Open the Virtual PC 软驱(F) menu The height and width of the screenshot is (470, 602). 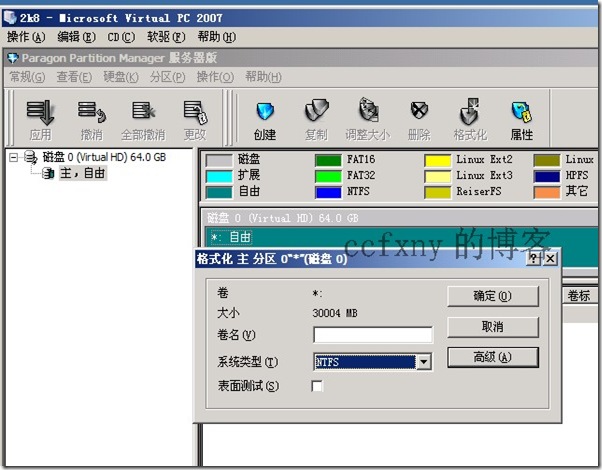click(166, 37)
